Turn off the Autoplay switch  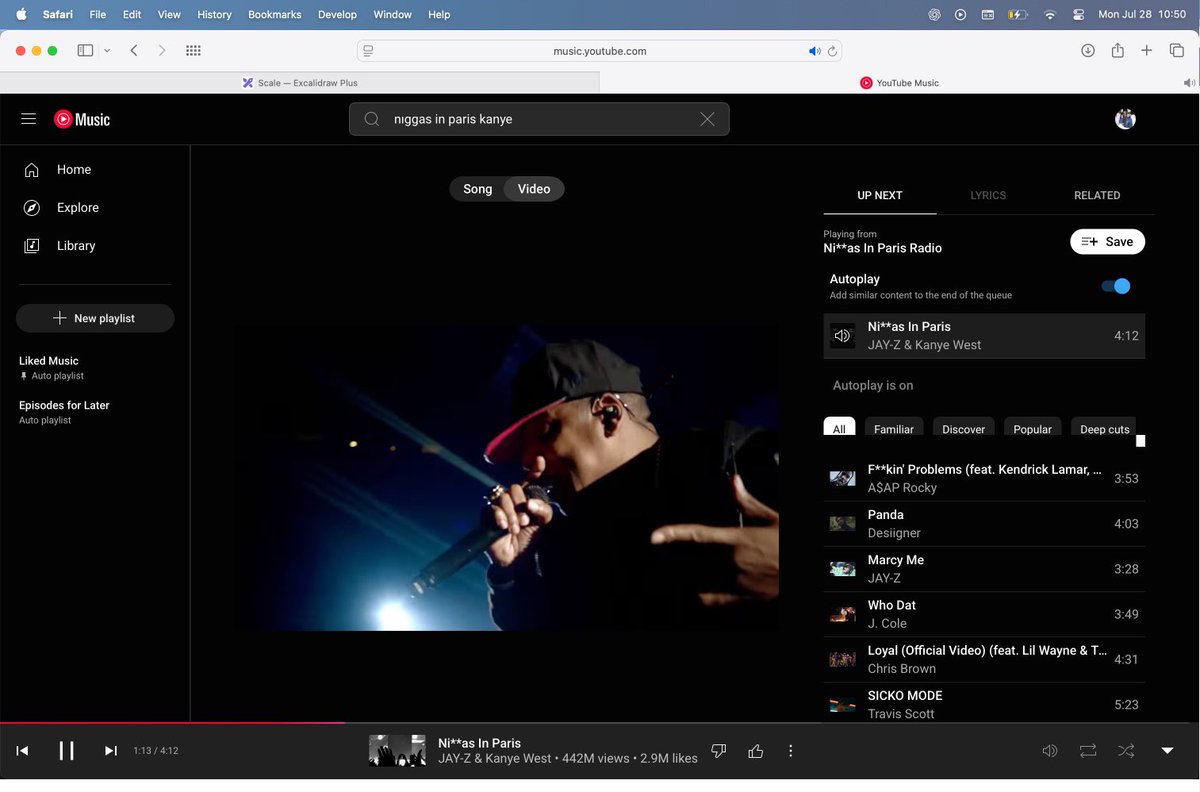coord(1116,286)
